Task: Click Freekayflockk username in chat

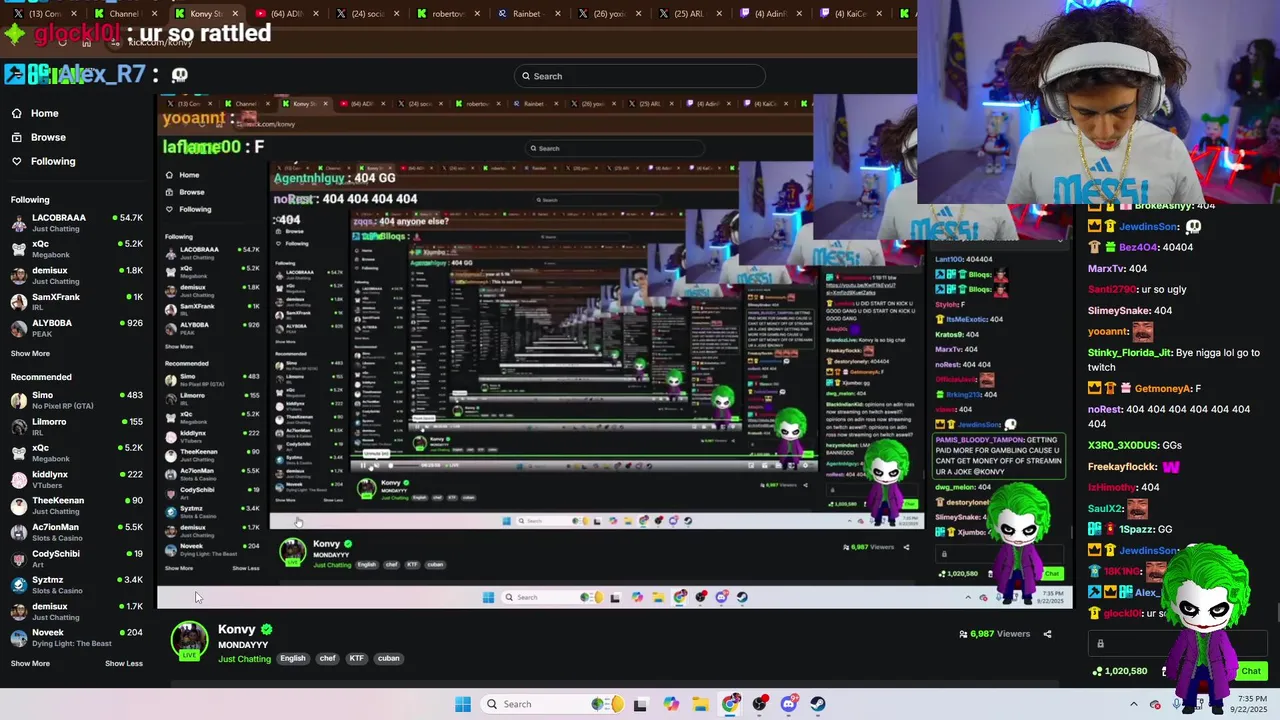Action: click(1122, 467)
